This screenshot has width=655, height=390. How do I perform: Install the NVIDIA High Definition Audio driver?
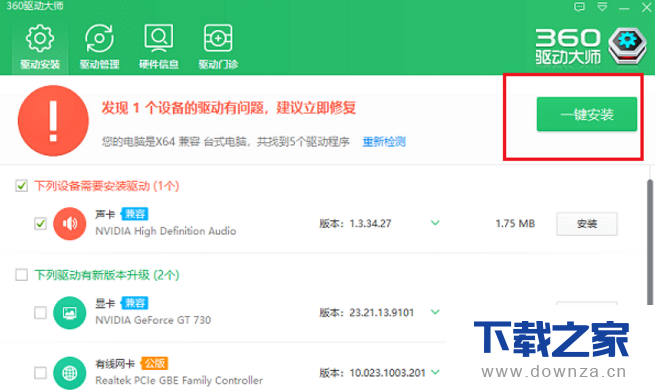point(587,224)
